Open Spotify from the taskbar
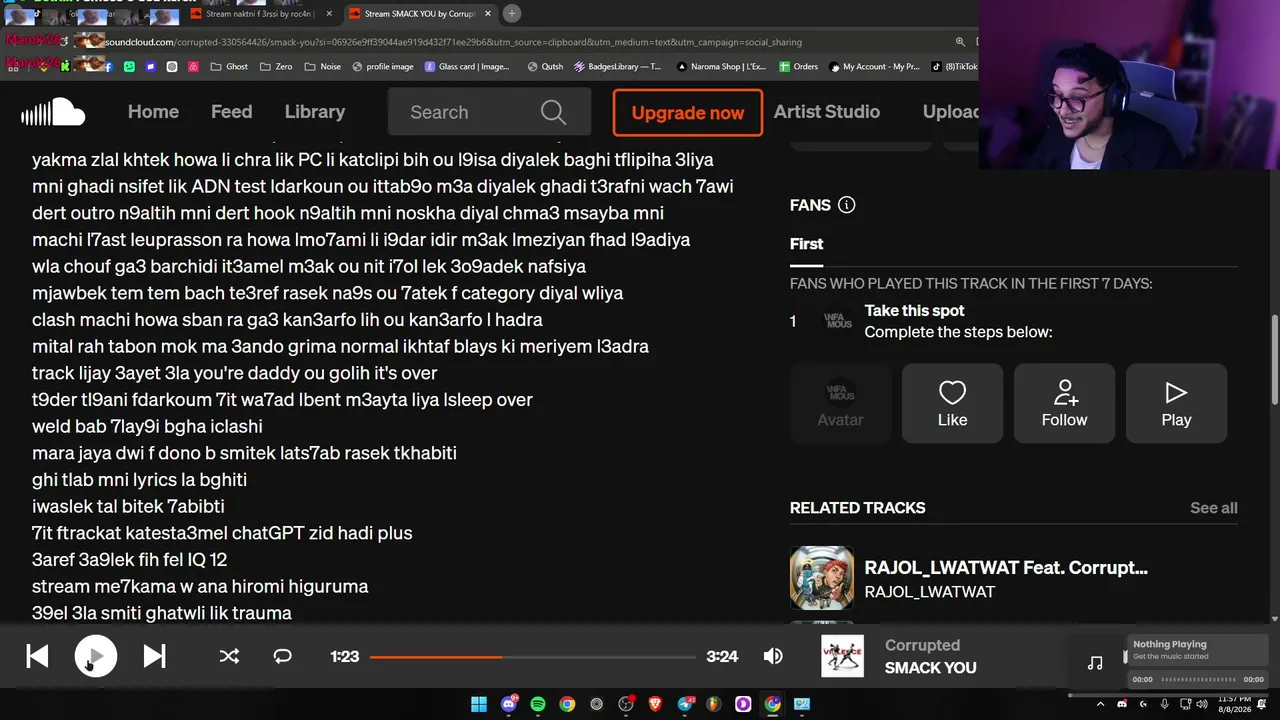The height and width of the screenshot is (720, 1280). [x=538, y=704]
